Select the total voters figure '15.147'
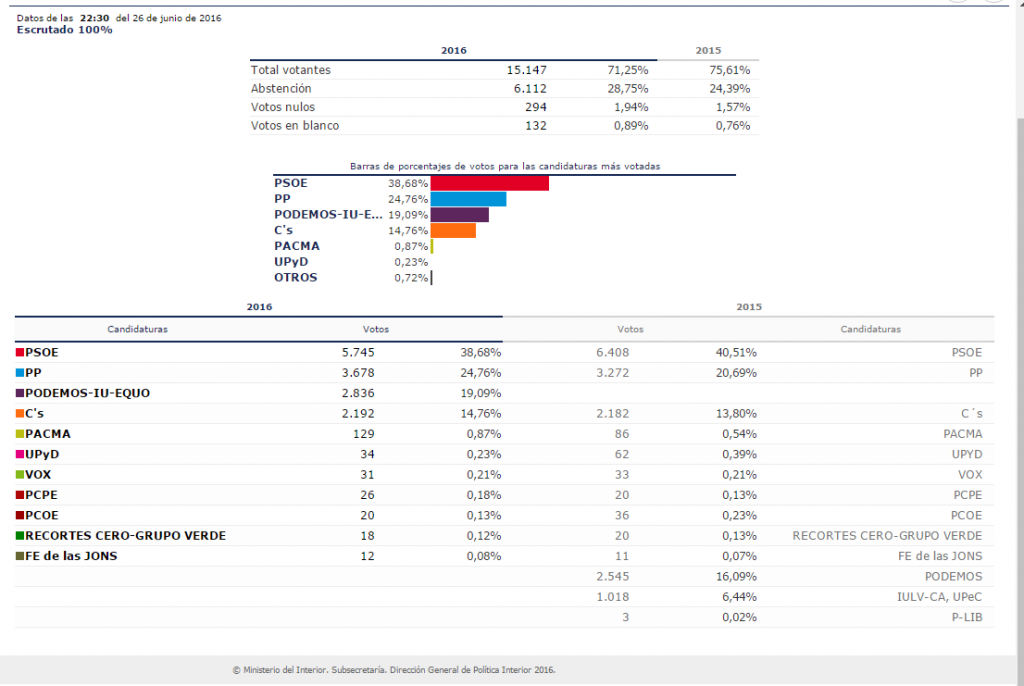This screenshot has height=686, width=1024. click(526, 70)
